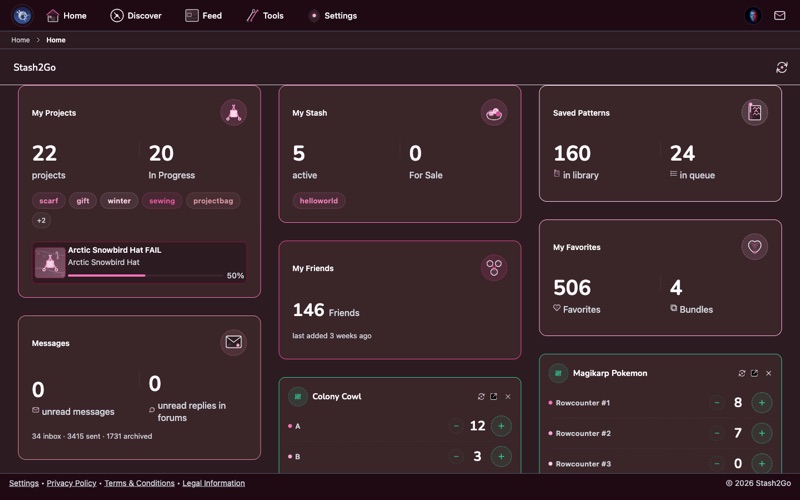Click the Saved Patterns icon

(754, 113)
